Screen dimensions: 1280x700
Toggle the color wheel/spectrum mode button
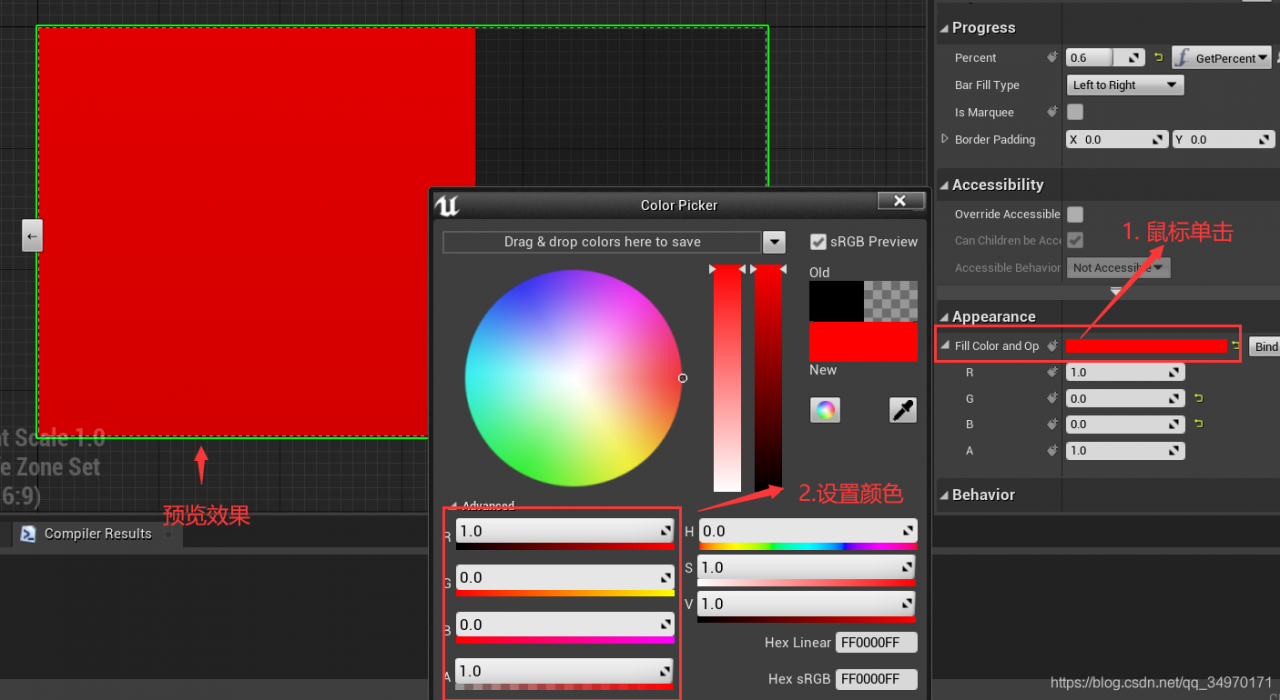tap(825, 410)
